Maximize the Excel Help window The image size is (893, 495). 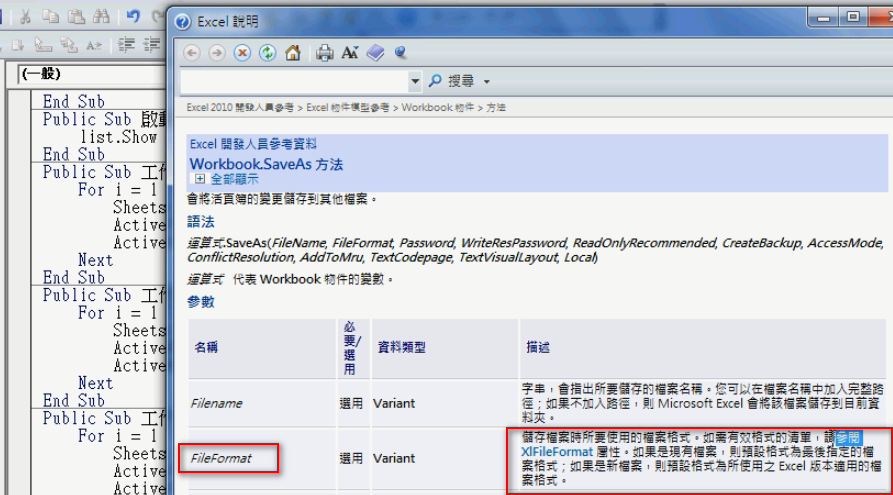pos(853,18)
